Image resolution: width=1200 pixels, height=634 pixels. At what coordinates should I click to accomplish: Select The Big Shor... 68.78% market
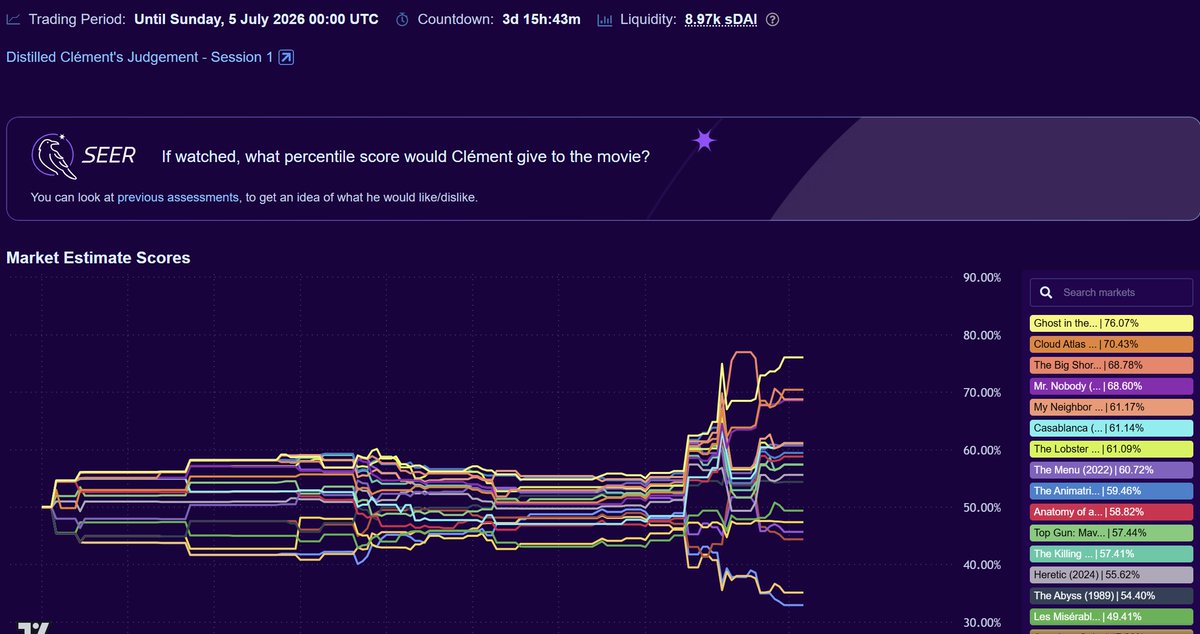(1111, 365)
